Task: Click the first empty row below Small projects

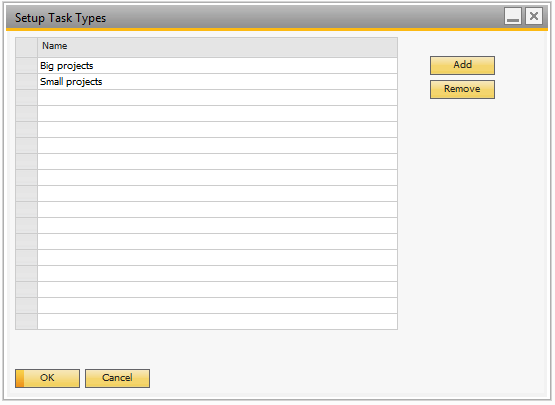Action: coord(217,98)
